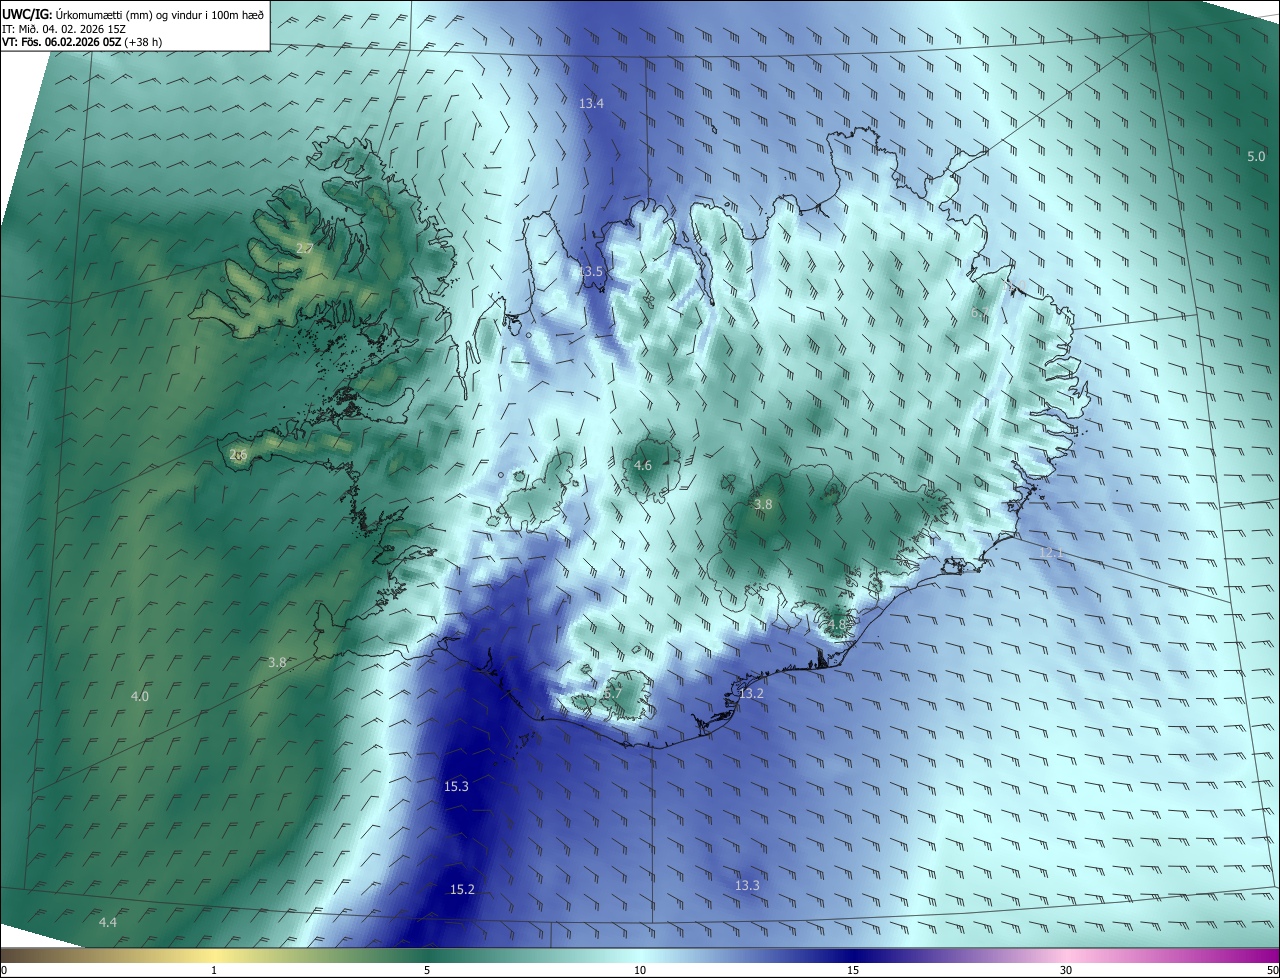Click the '4.4' value in the southwest corner
Image resolution: width=1280 pixels, height=978 pixels.
click(x=108, y=922)
